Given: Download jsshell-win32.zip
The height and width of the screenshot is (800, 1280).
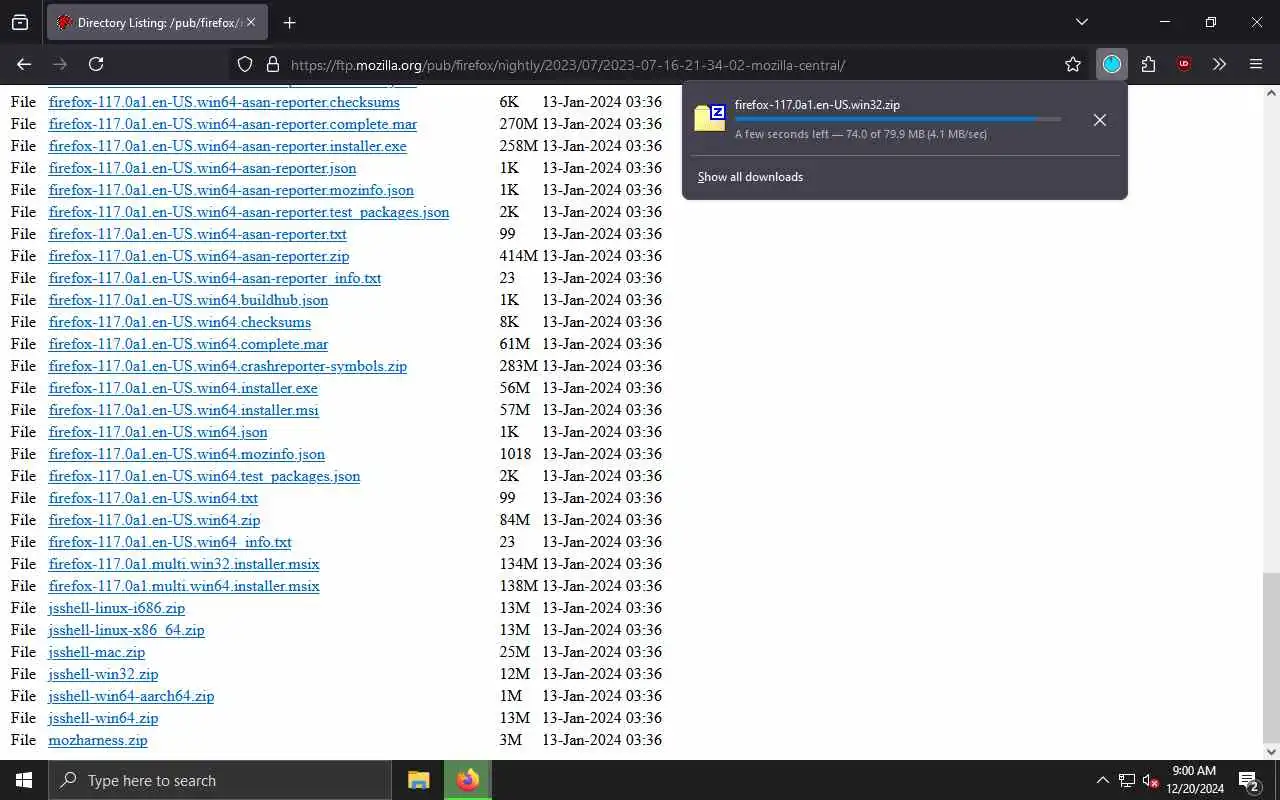Looking at the screenshot, I should coord(103,674).
